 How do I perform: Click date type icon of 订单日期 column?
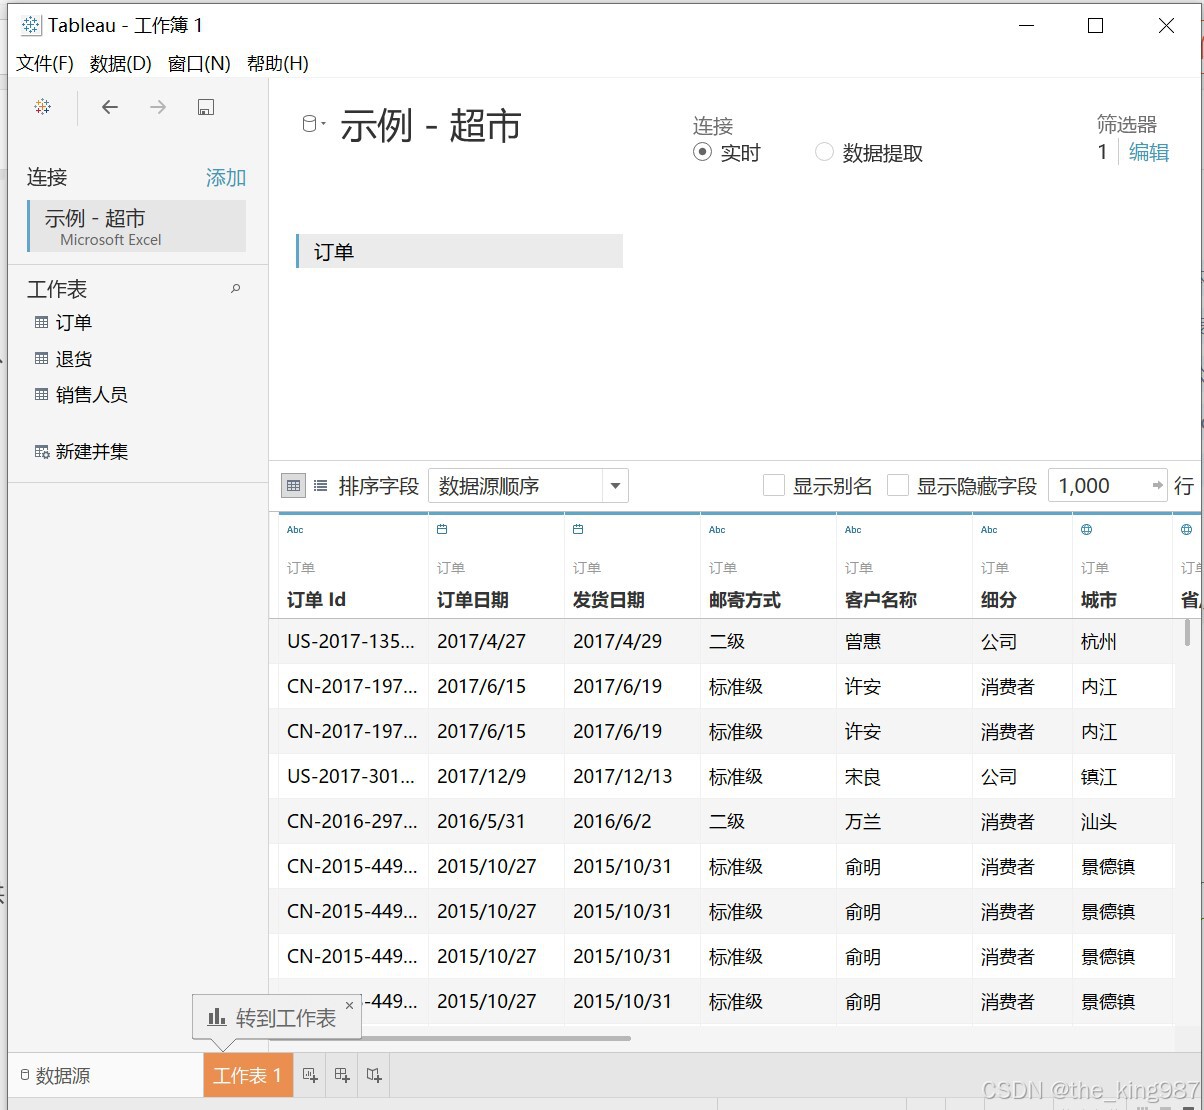tap(442, 530)
